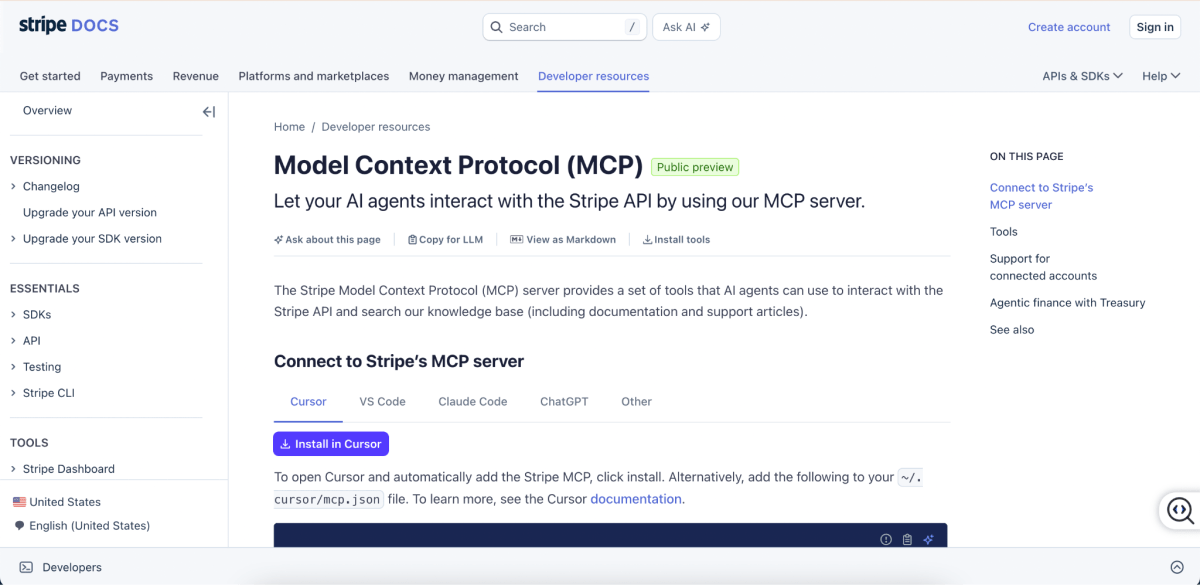Open the floating code search magnifier widget
The width and height of the screenshot is (1200, 585).
pos(1180,511)
